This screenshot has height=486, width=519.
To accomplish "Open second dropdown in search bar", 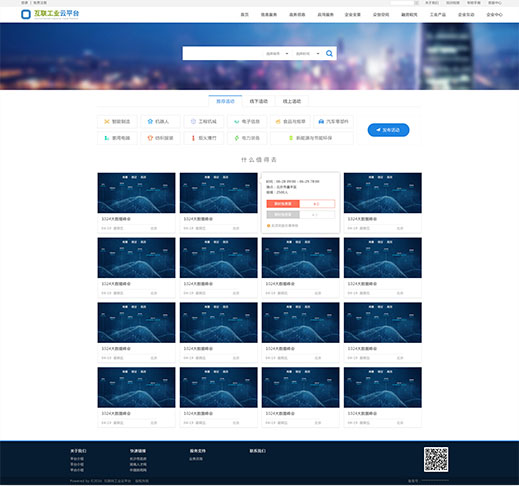I will (x=307, y=54).
